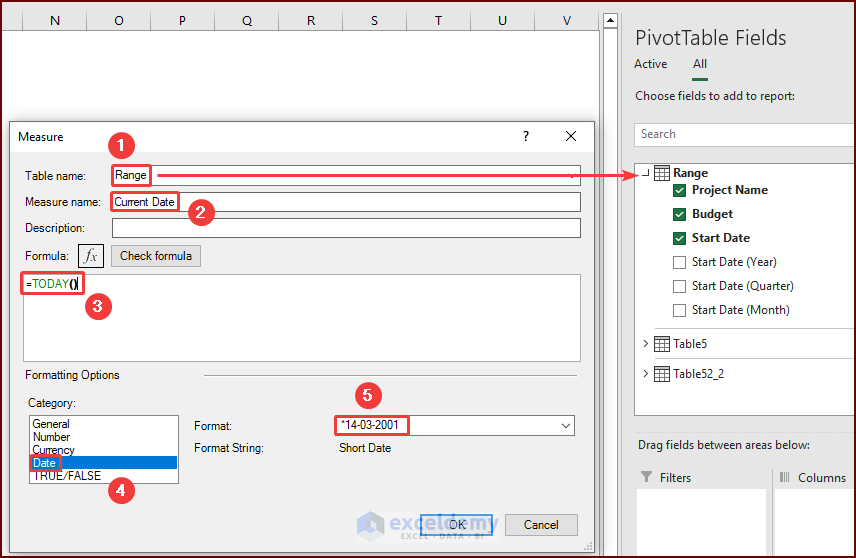Uncheck the Start Date field checkbox

679,239
